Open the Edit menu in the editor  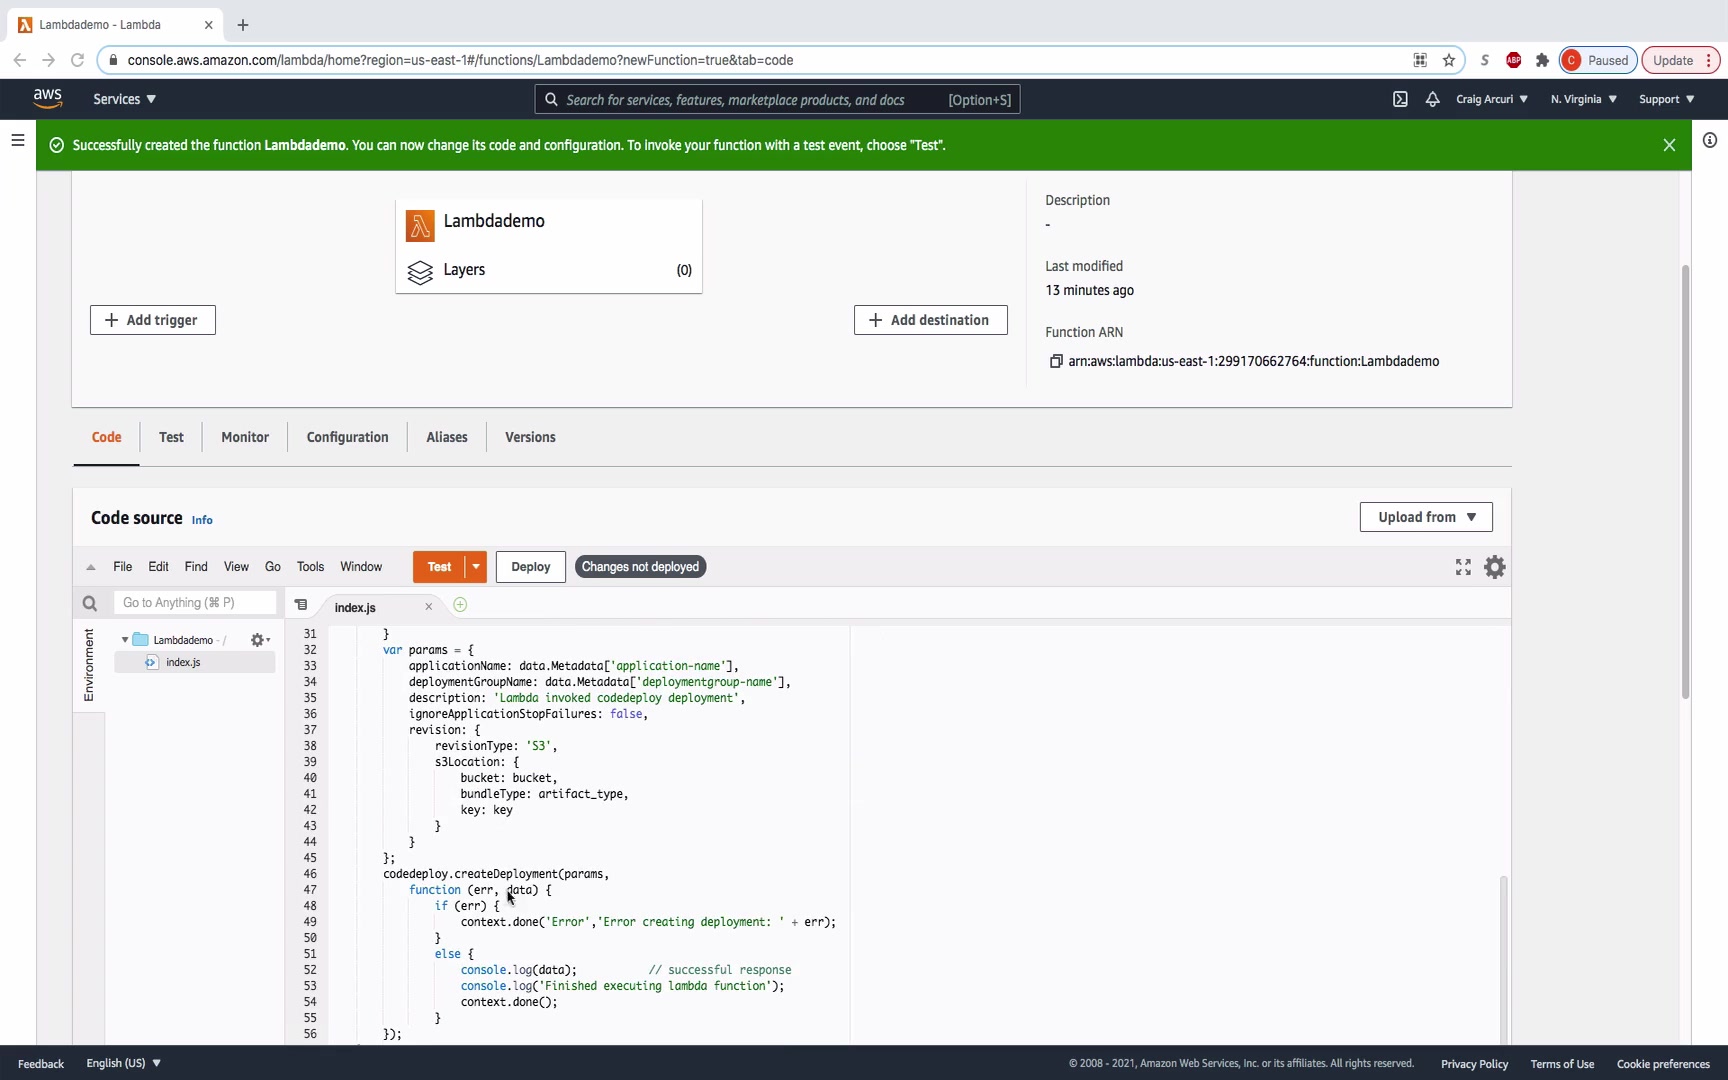click(x=158, y=567)
